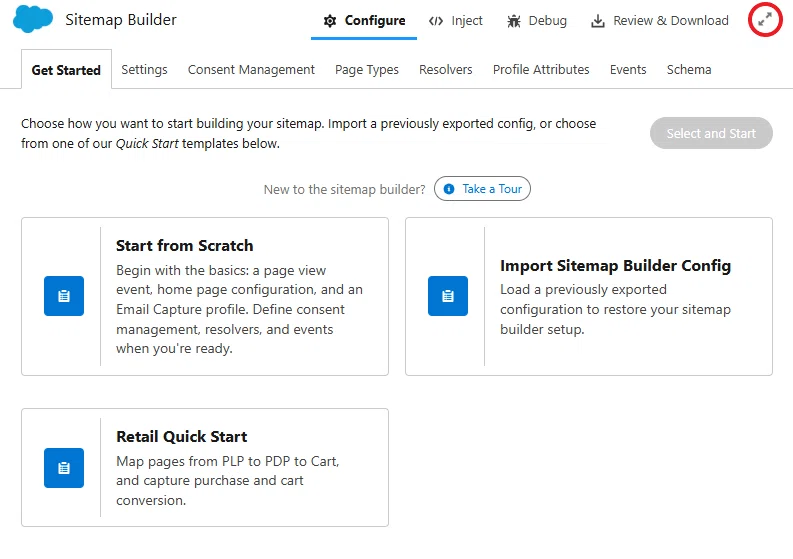Click the Retail Quick Start clipboard icon
This screenshot has height=559, width=793.
pos(64,468)
